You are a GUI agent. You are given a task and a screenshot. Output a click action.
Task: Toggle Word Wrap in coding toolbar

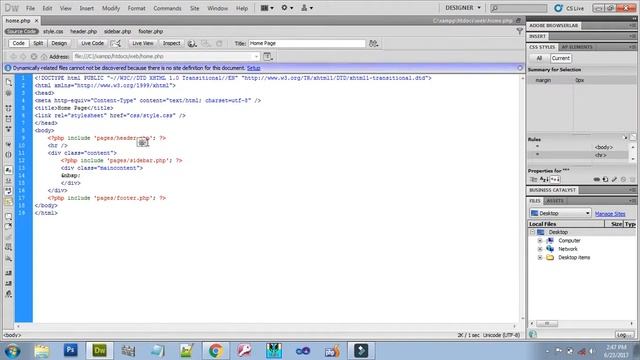pos(9,191)
